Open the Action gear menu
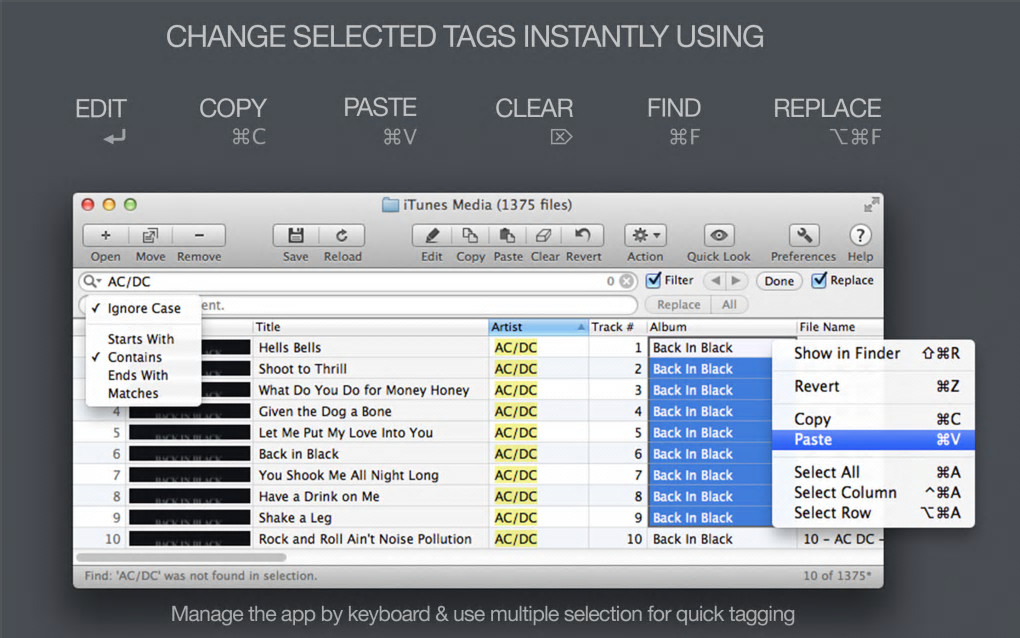Viewport: 1020px width, 638px height. [645, 235]
